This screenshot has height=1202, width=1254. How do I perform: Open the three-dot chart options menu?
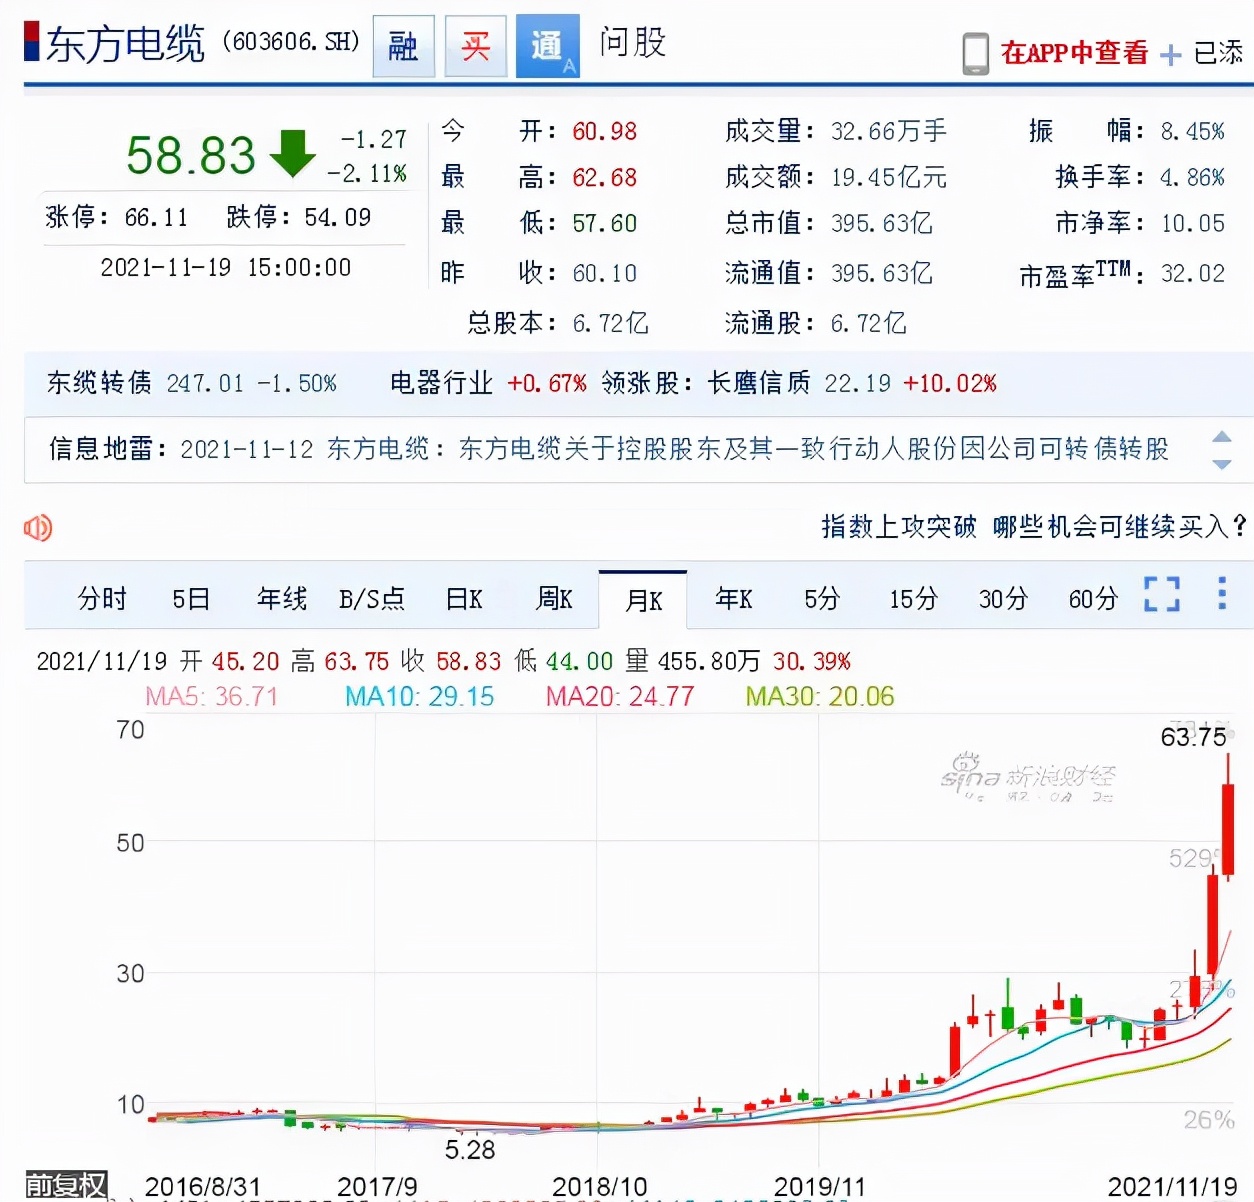pos(1221,594)
